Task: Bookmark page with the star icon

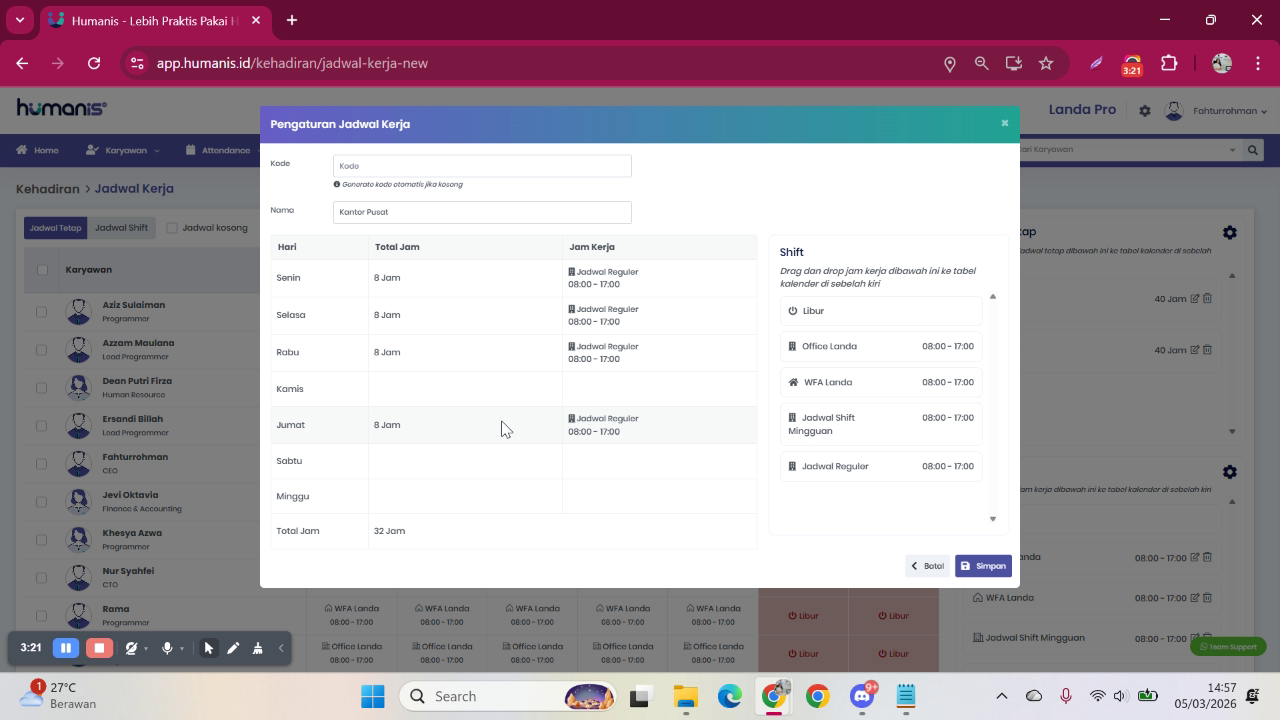Action: tap(1046, 63)
